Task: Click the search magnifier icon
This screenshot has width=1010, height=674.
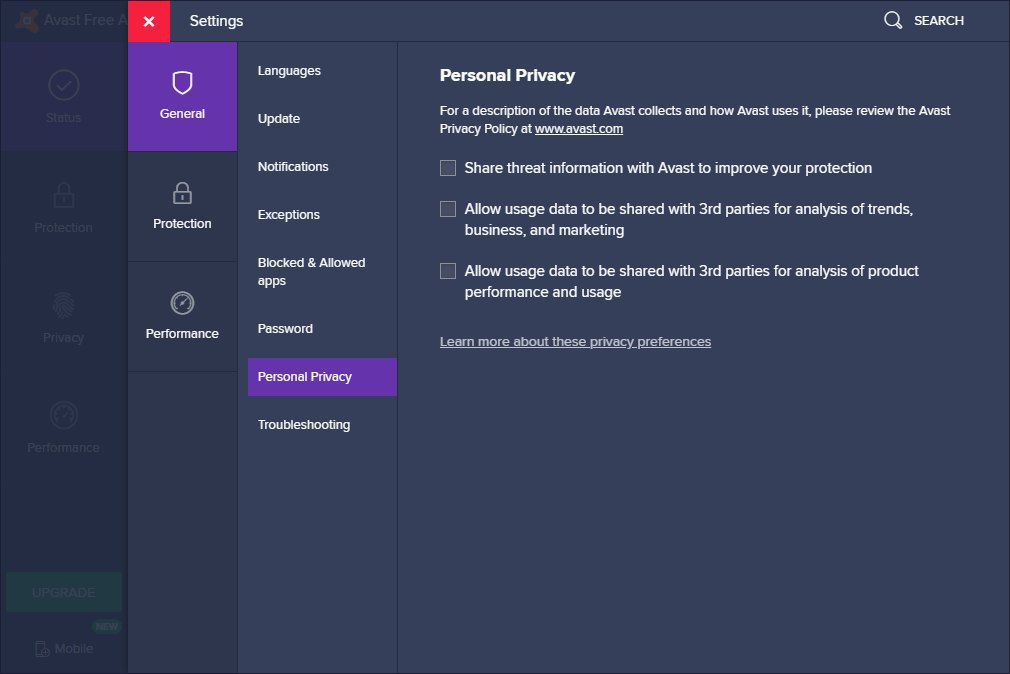Action: (893, 20)
